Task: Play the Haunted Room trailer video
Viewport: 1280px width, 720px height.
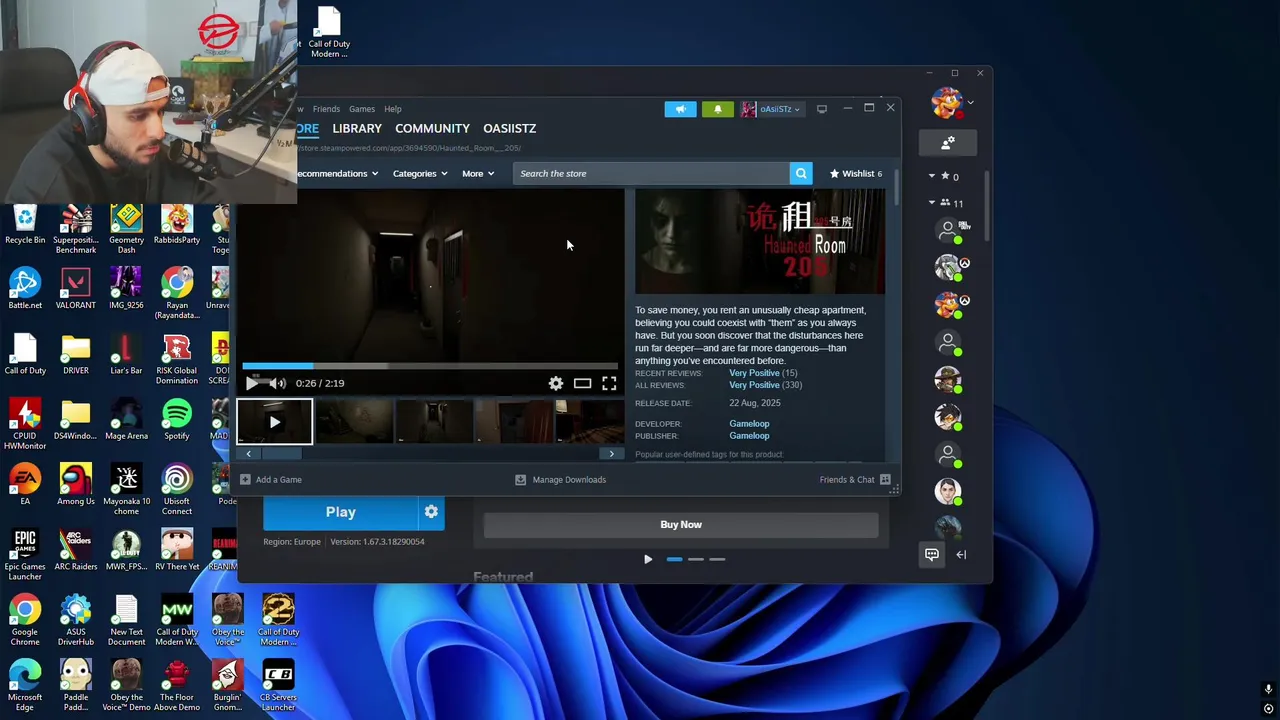Action: point(251,383)
